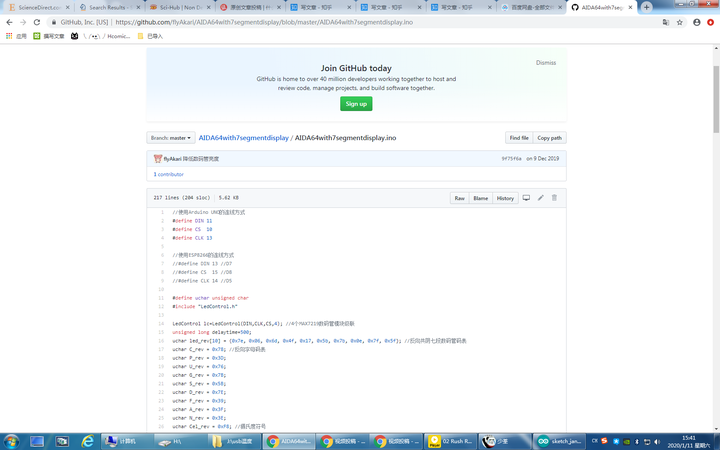The width and height of the screenshot is (720, 450).
Task: Dismiss the Join GitHub banner
Action: coord(546,62)
